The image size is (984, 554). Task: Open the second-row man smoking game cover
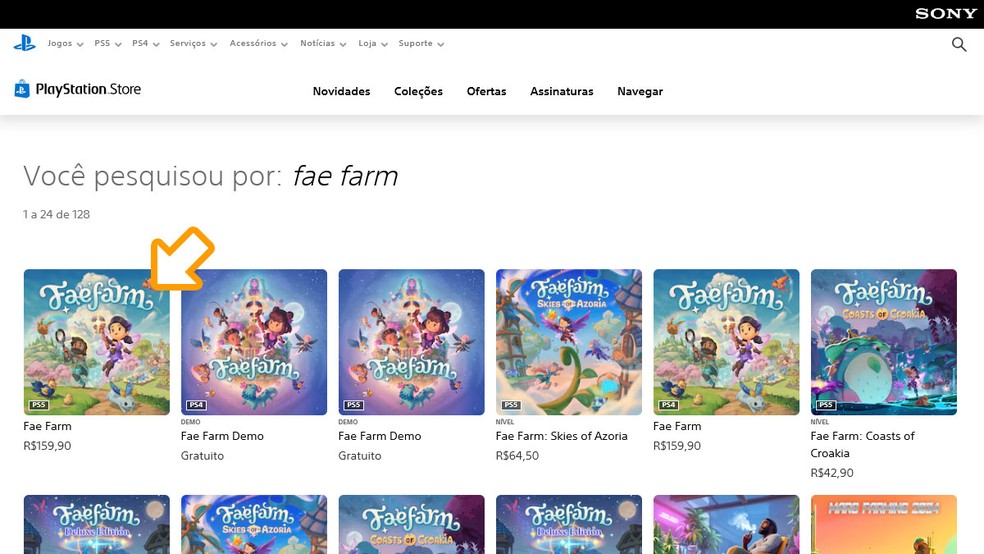727,525
